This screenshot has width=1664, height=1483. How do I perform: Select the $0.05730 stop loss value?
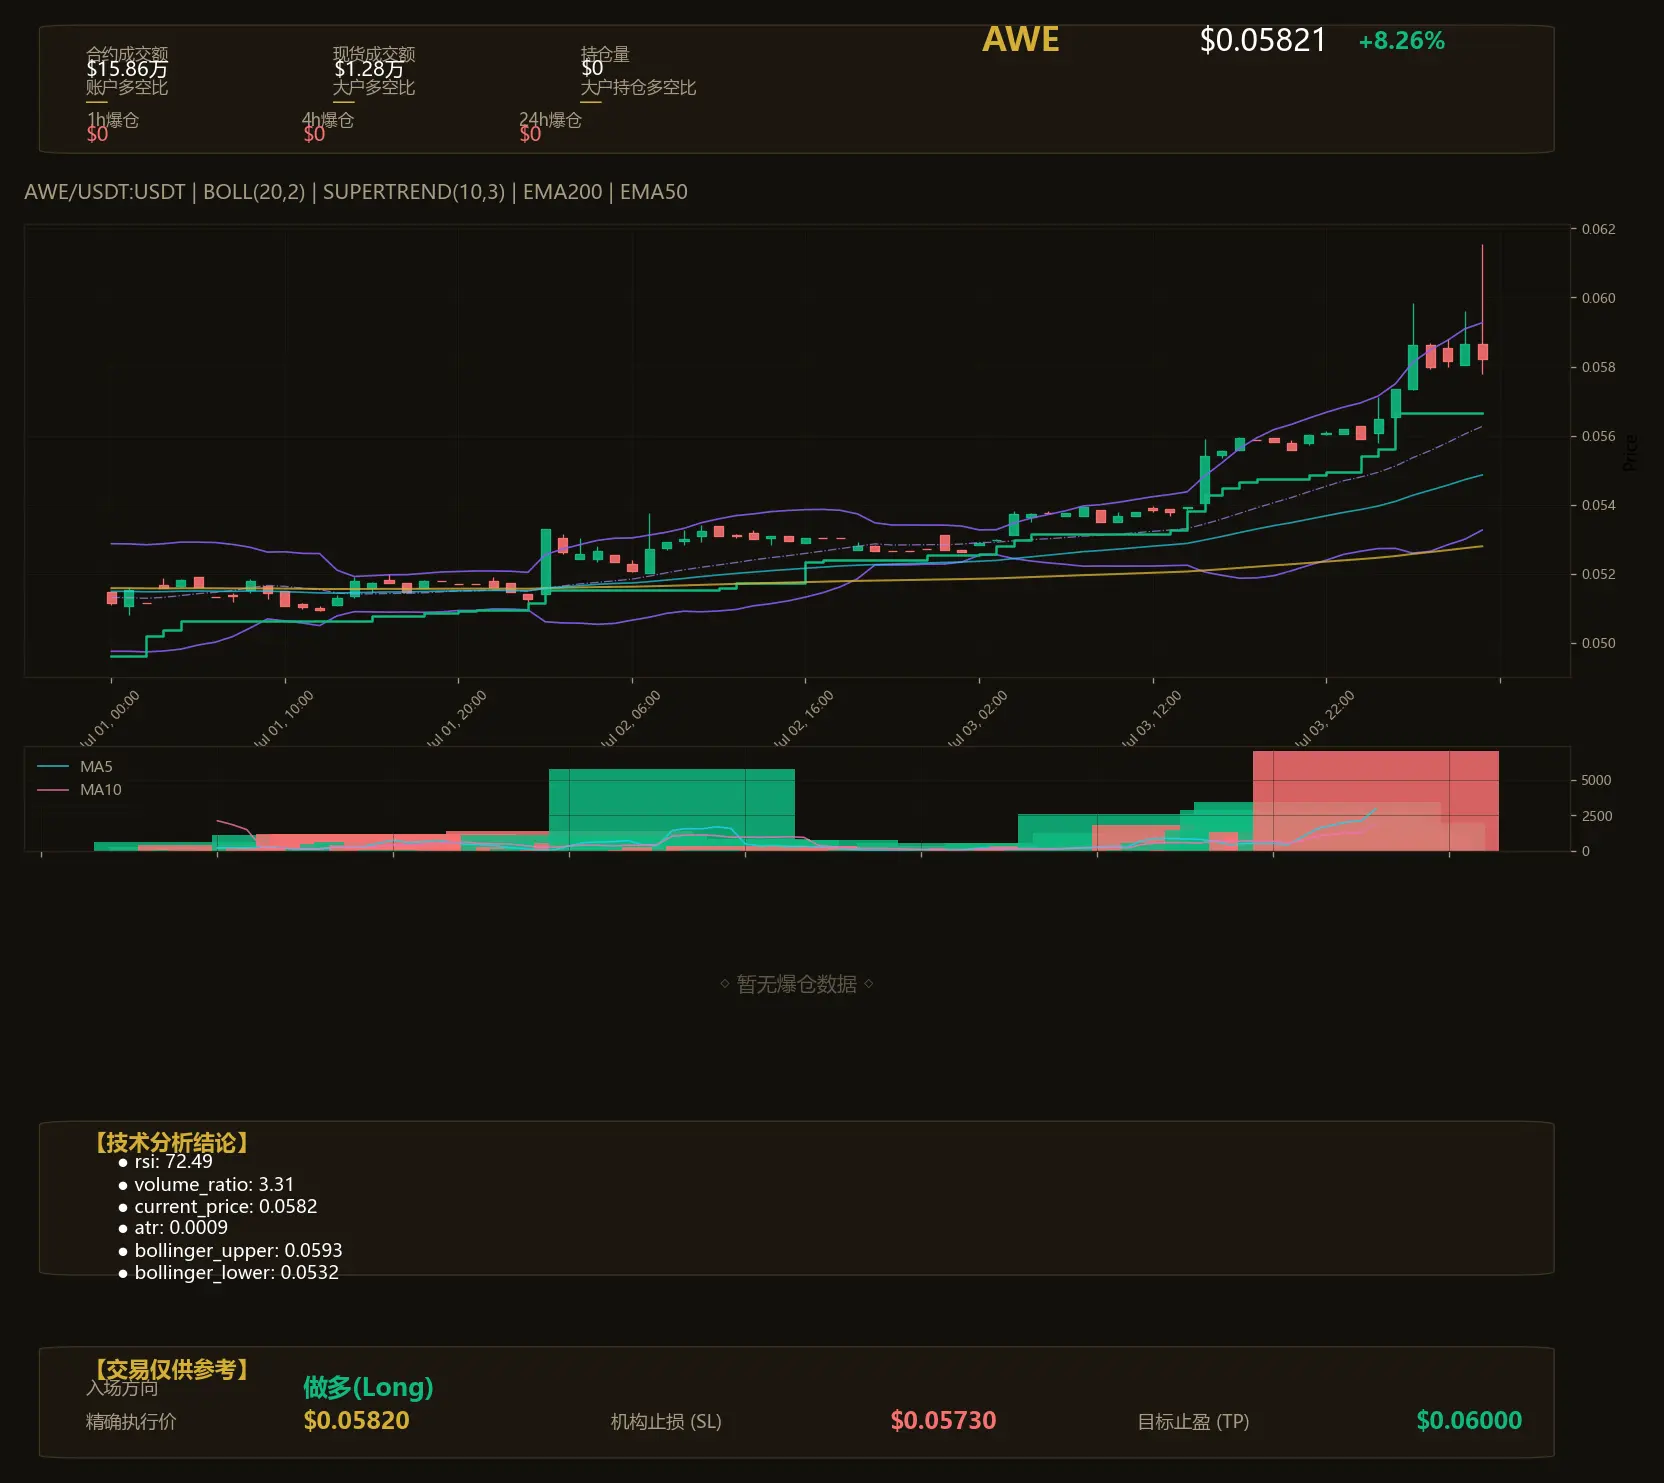click(x=943, y=1421)
